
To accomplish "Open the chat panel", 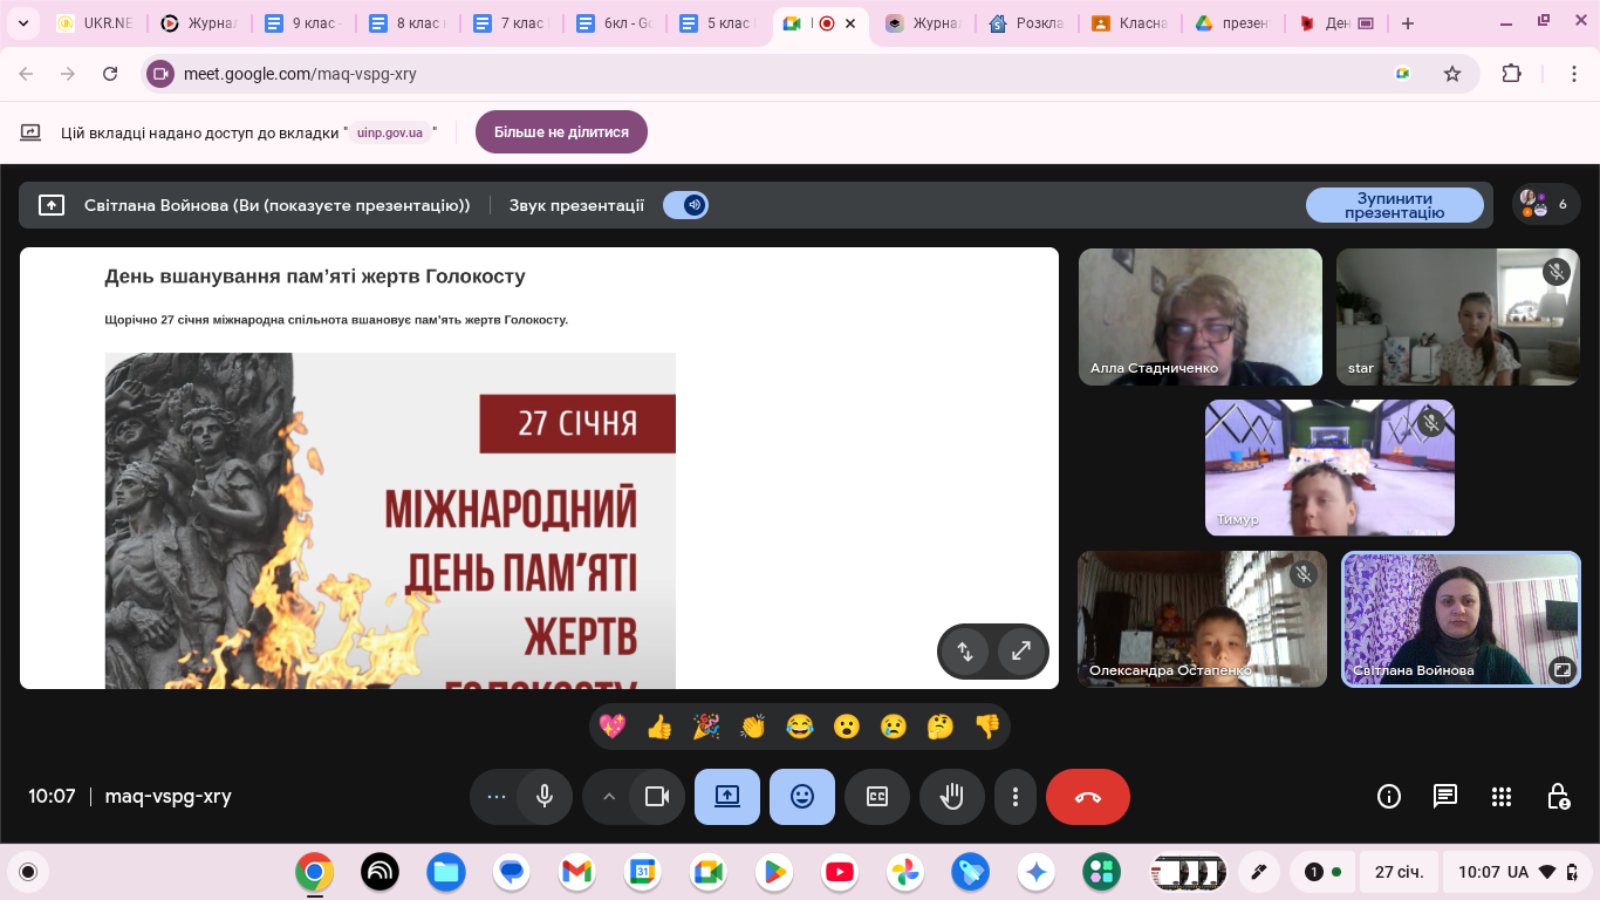I will 1444,796.
